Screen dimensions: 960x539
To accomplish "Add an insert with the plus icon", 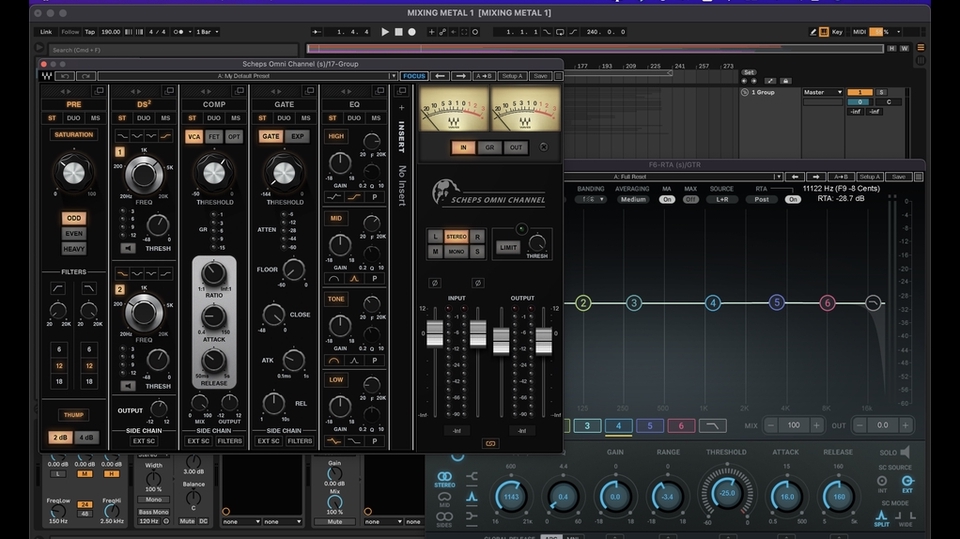I will 402,108.
